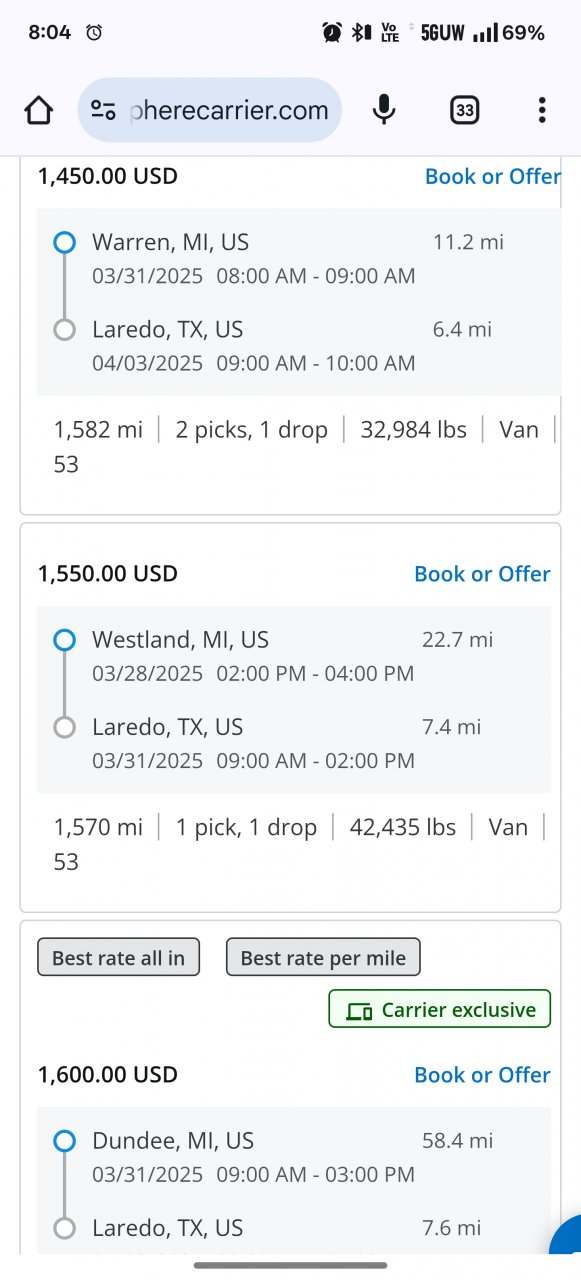Tap Book or Offer for 1,600.00 USD load
Screen dimensions: 581x1280
[482, 1075]
